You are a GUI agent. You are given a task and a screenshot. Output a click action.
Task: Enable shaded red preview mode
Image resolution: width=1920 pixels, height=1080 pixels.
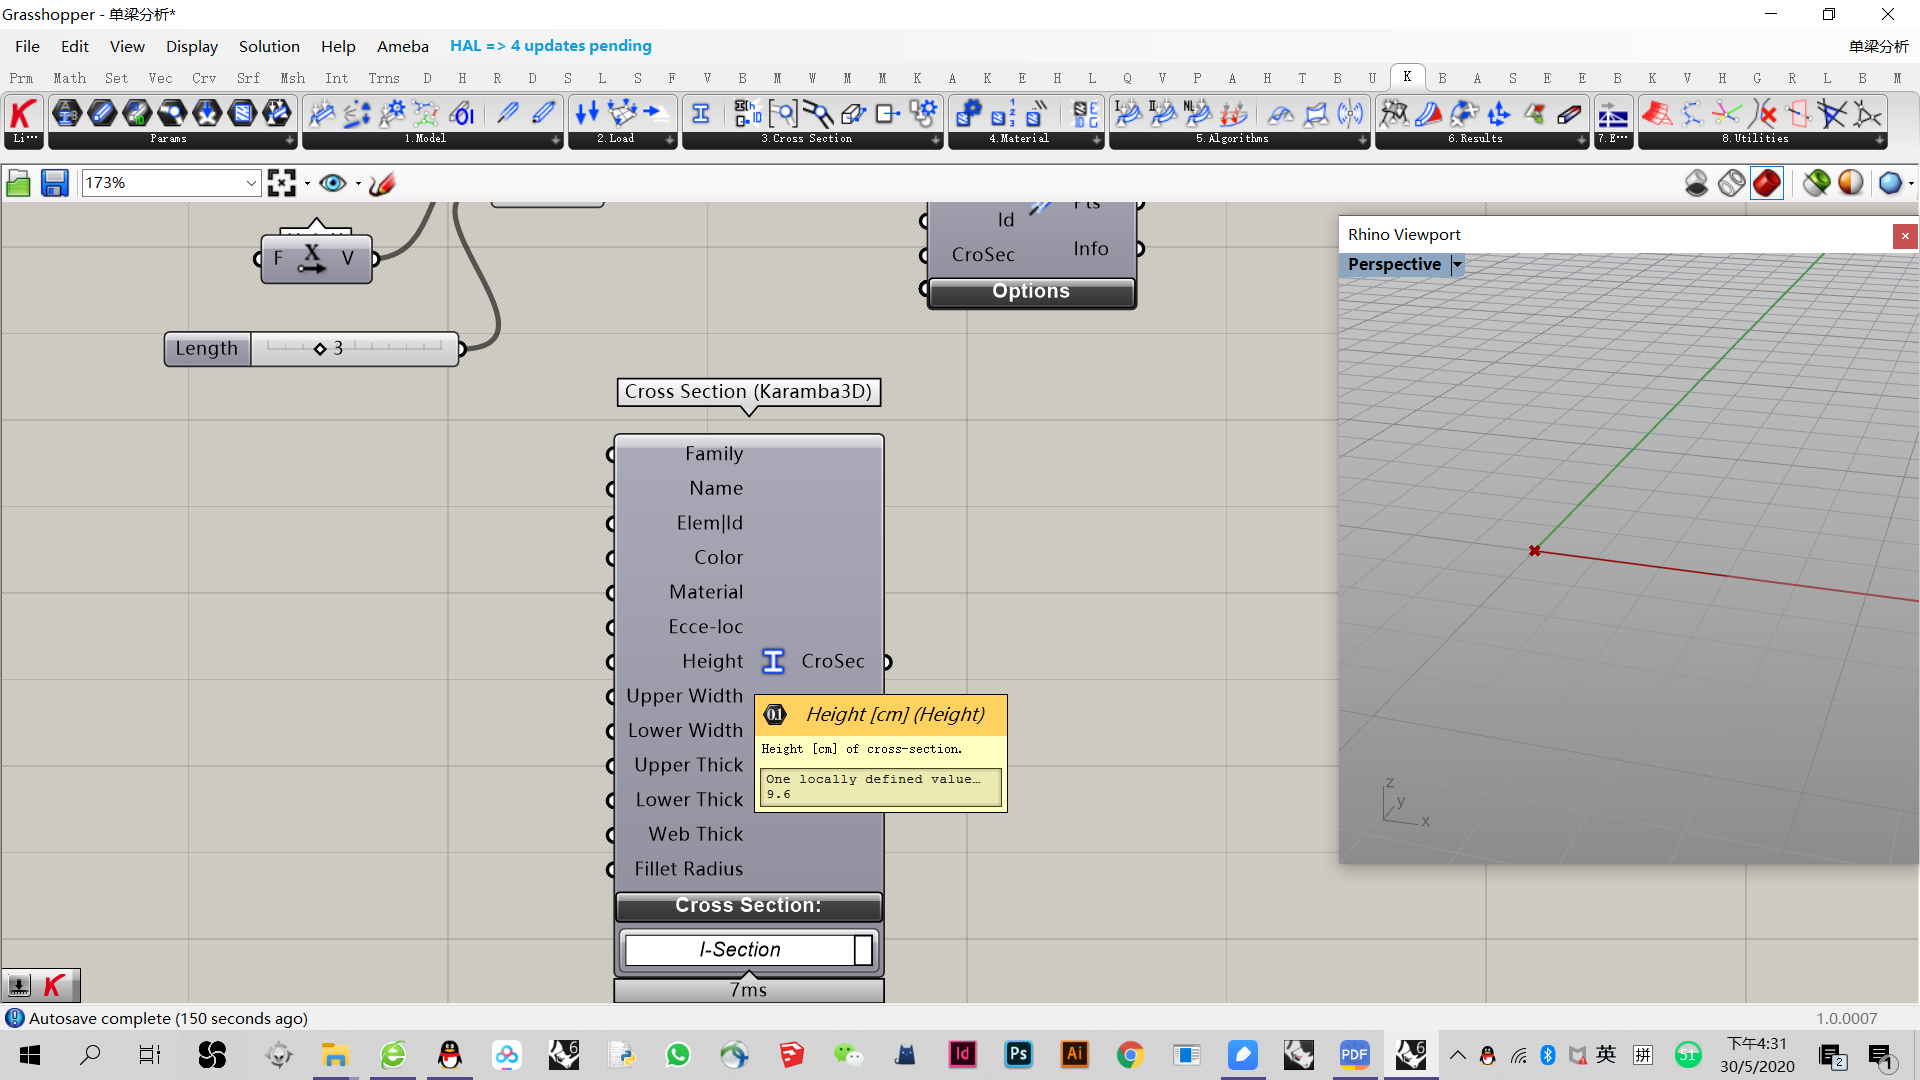point(1767,183)
